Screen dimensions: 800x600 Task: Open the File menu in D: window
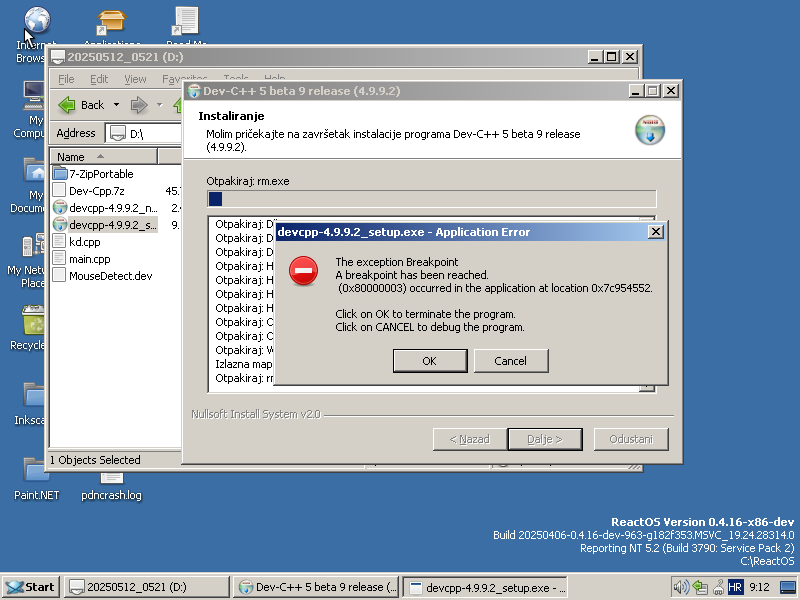pos(66,79)
